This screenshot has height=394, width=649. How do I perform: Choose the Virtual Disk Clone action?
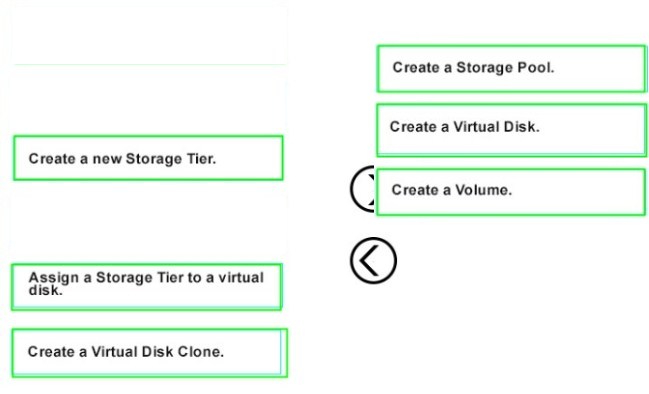[149, 353]
